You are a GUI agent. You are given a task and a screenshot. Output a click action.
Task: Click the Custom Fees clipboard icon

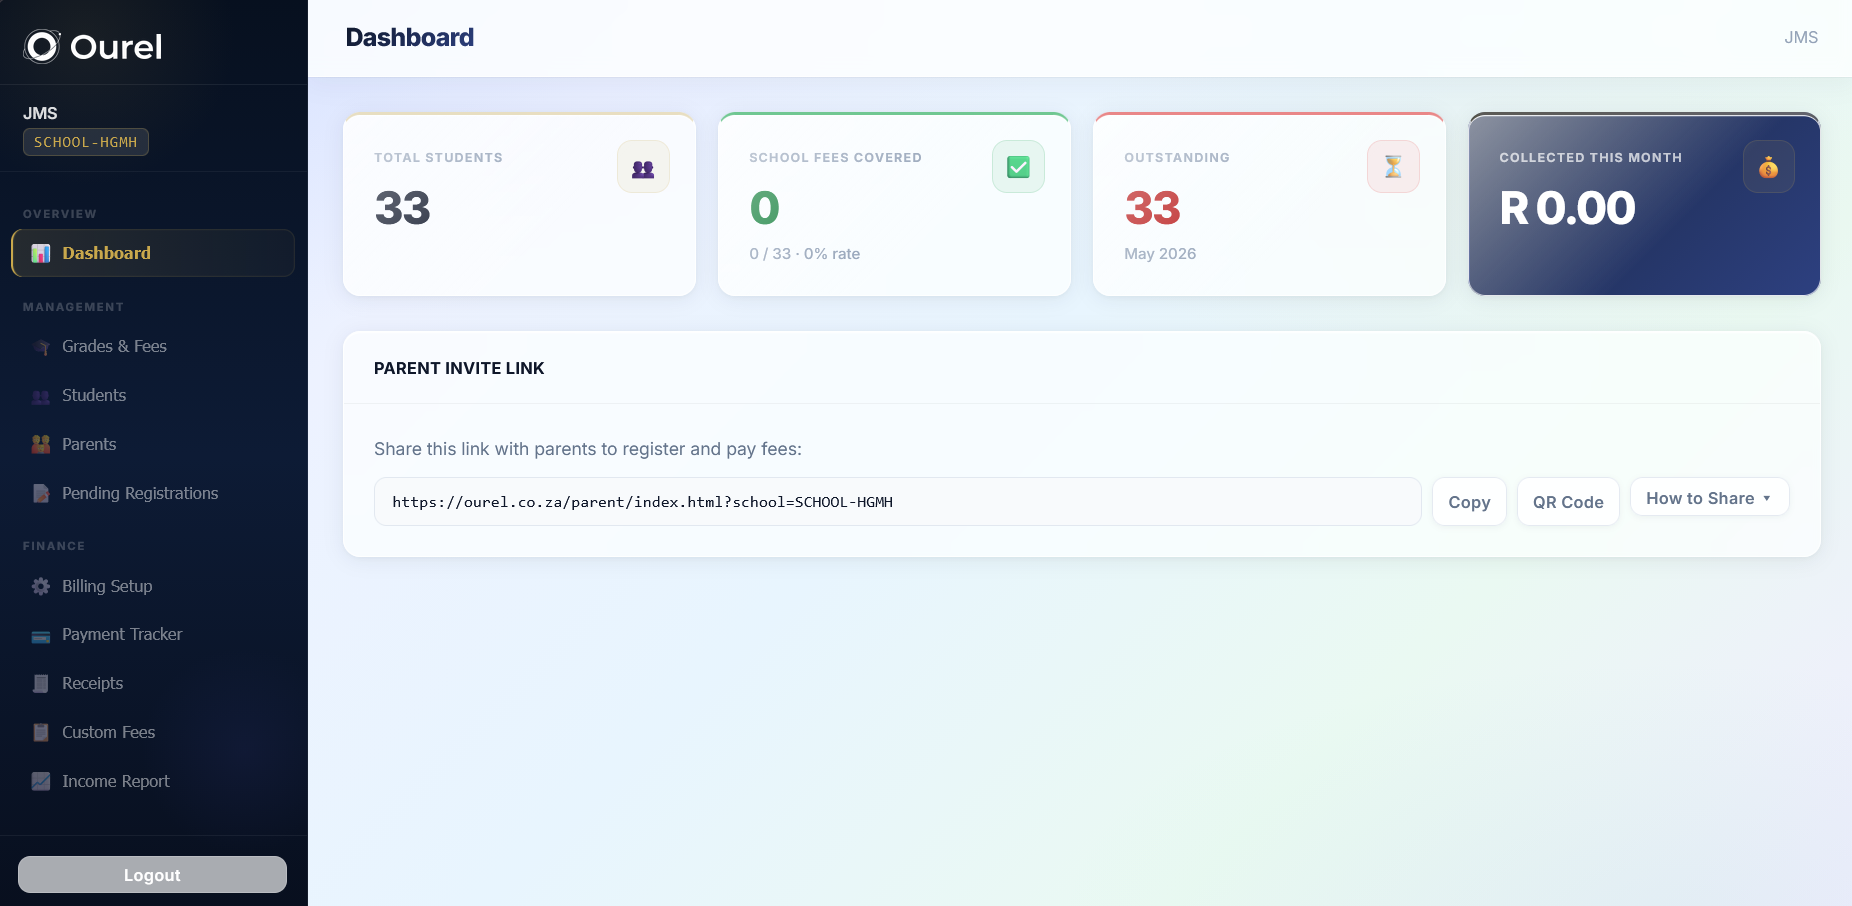pyautogui.click(x=41, y=732)
